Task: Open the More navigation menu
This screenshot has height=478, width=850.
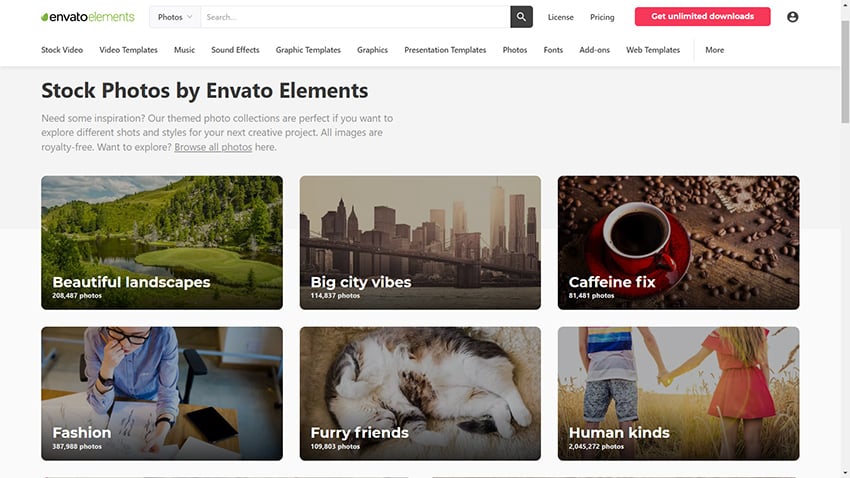Action: tap(714, 50)
